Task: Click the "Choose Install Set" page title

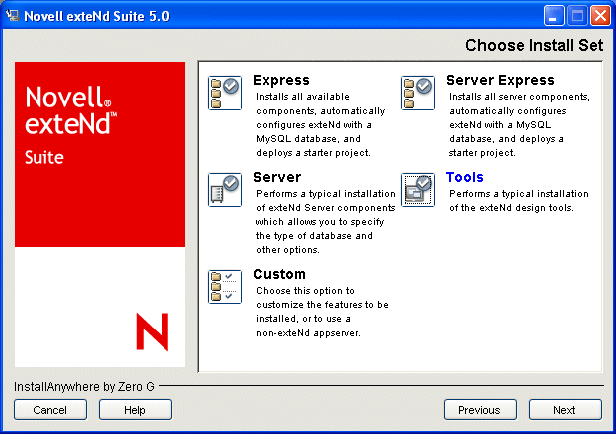Action: pyautogui.click(x=534, y=45)
